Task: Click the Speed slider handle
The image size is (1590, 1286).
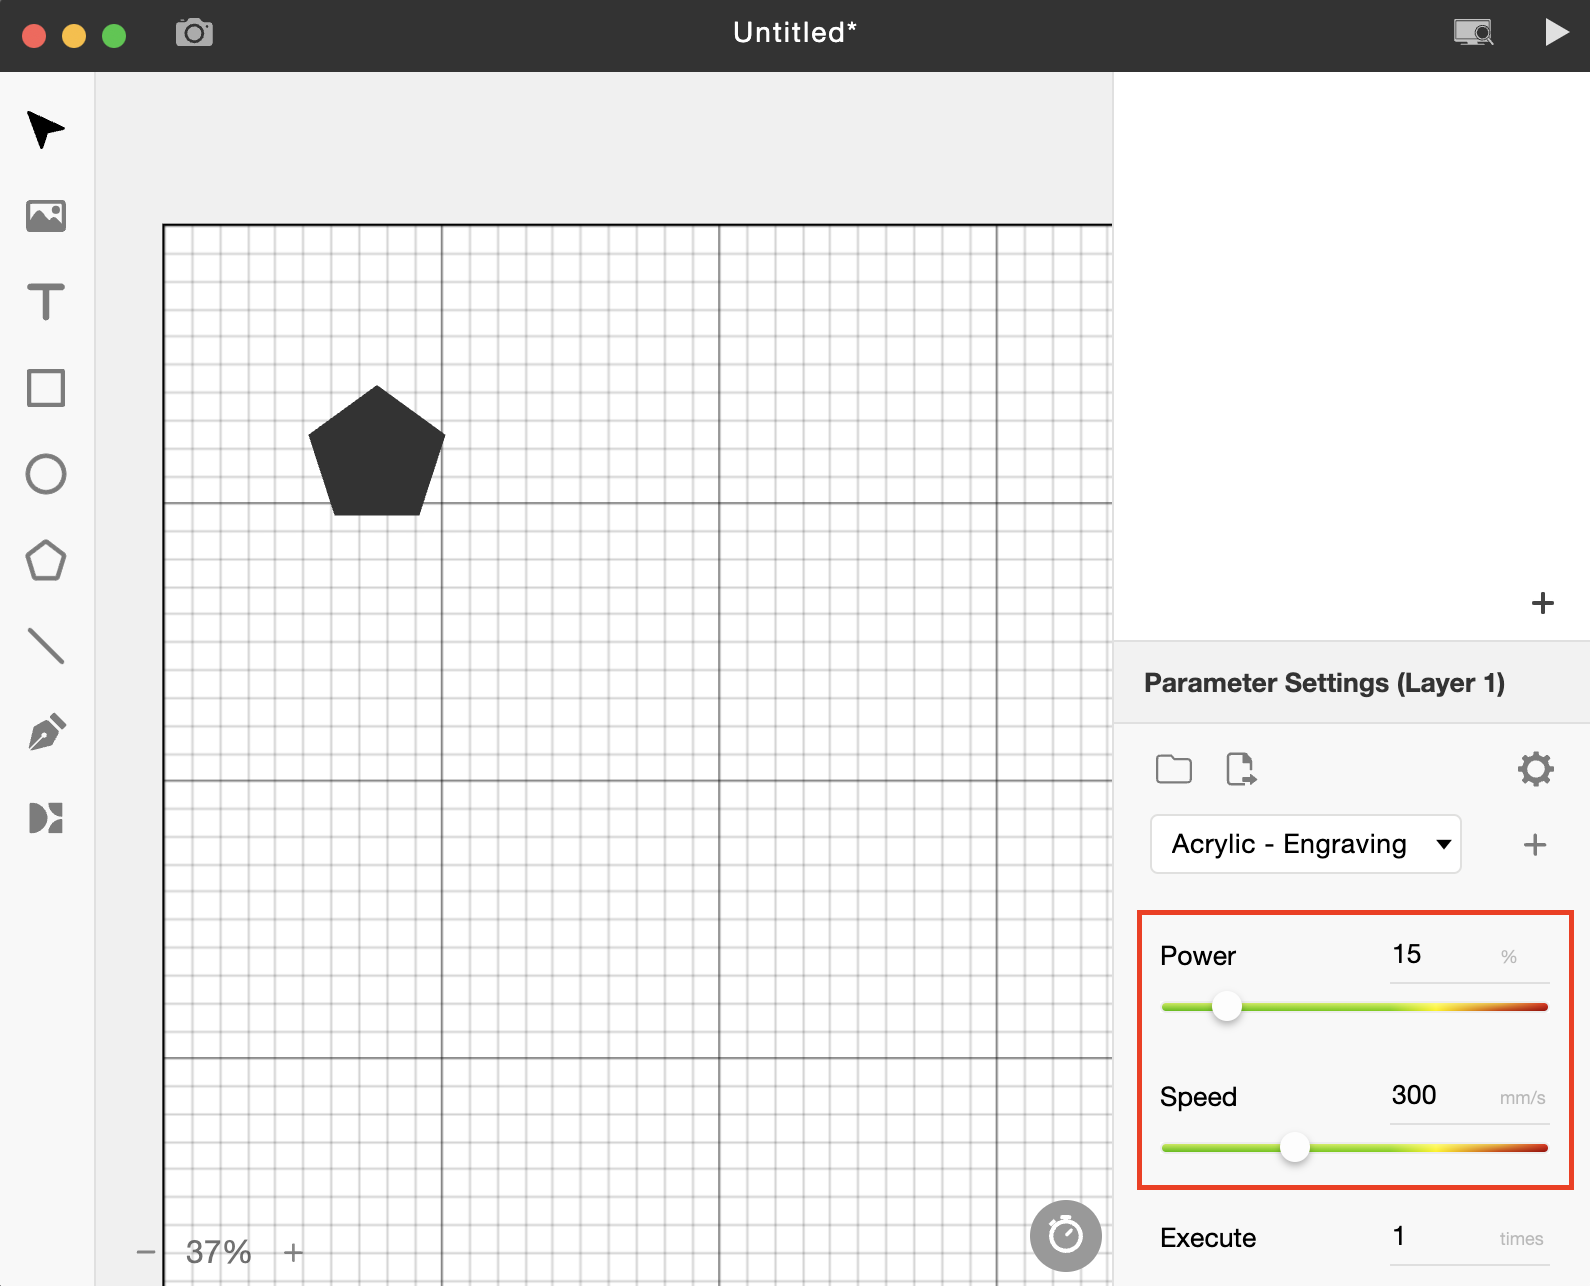Action: (1295, 1147)
